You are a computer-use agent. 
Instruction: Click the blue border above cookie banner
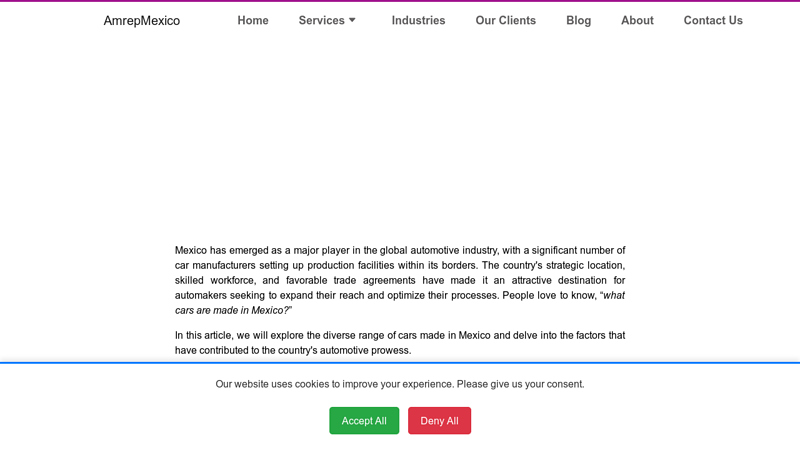(x=400, y=363)
